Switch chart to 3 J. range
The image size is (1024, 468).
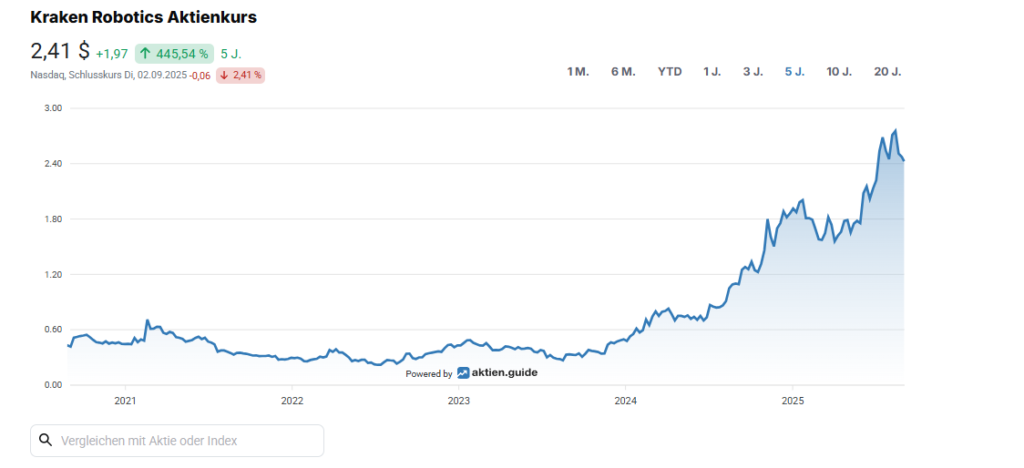tap(752, 71)
